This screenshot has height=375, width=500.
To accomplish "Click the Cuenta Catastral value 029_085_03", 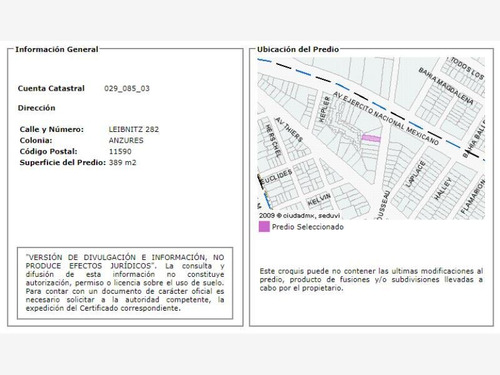I will pos(127,88).
